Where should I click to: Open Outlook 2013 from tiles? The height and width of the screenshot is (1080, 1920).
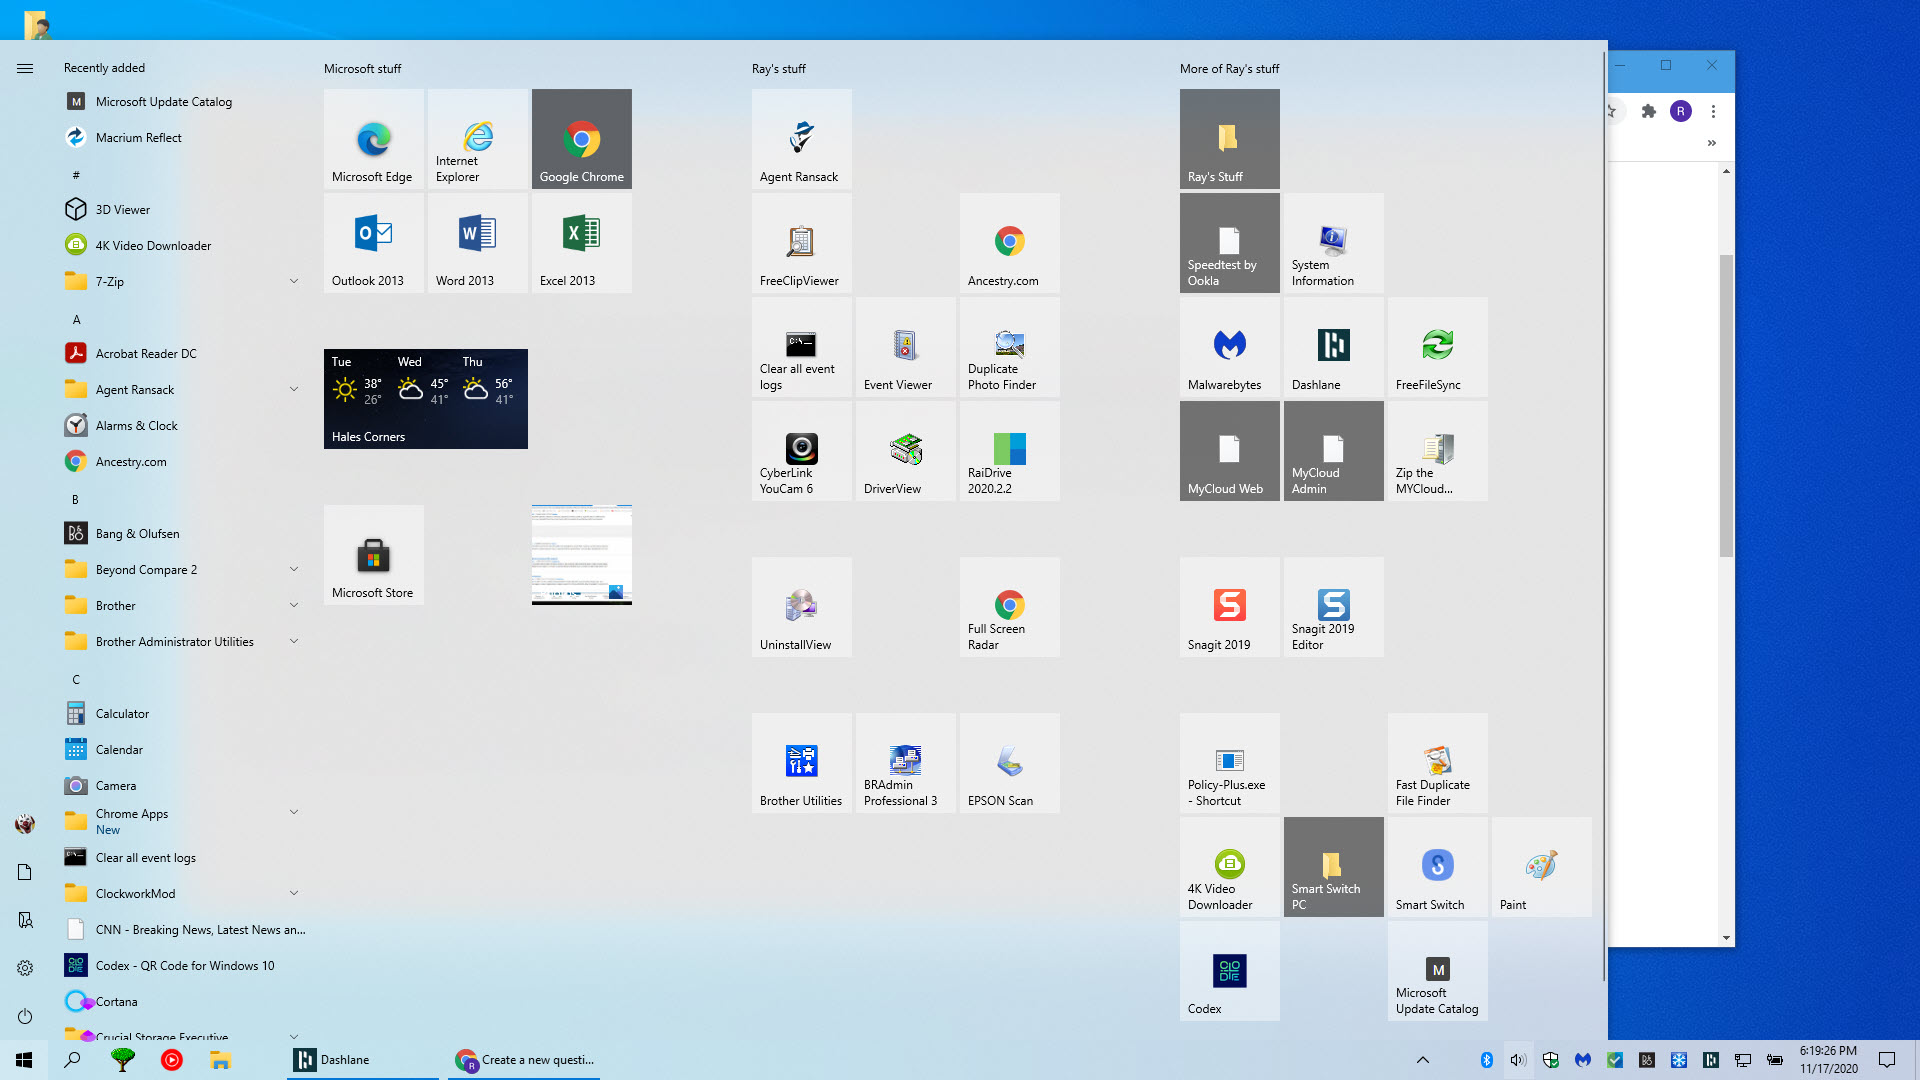pyautogui.click(x=373, y=243)
